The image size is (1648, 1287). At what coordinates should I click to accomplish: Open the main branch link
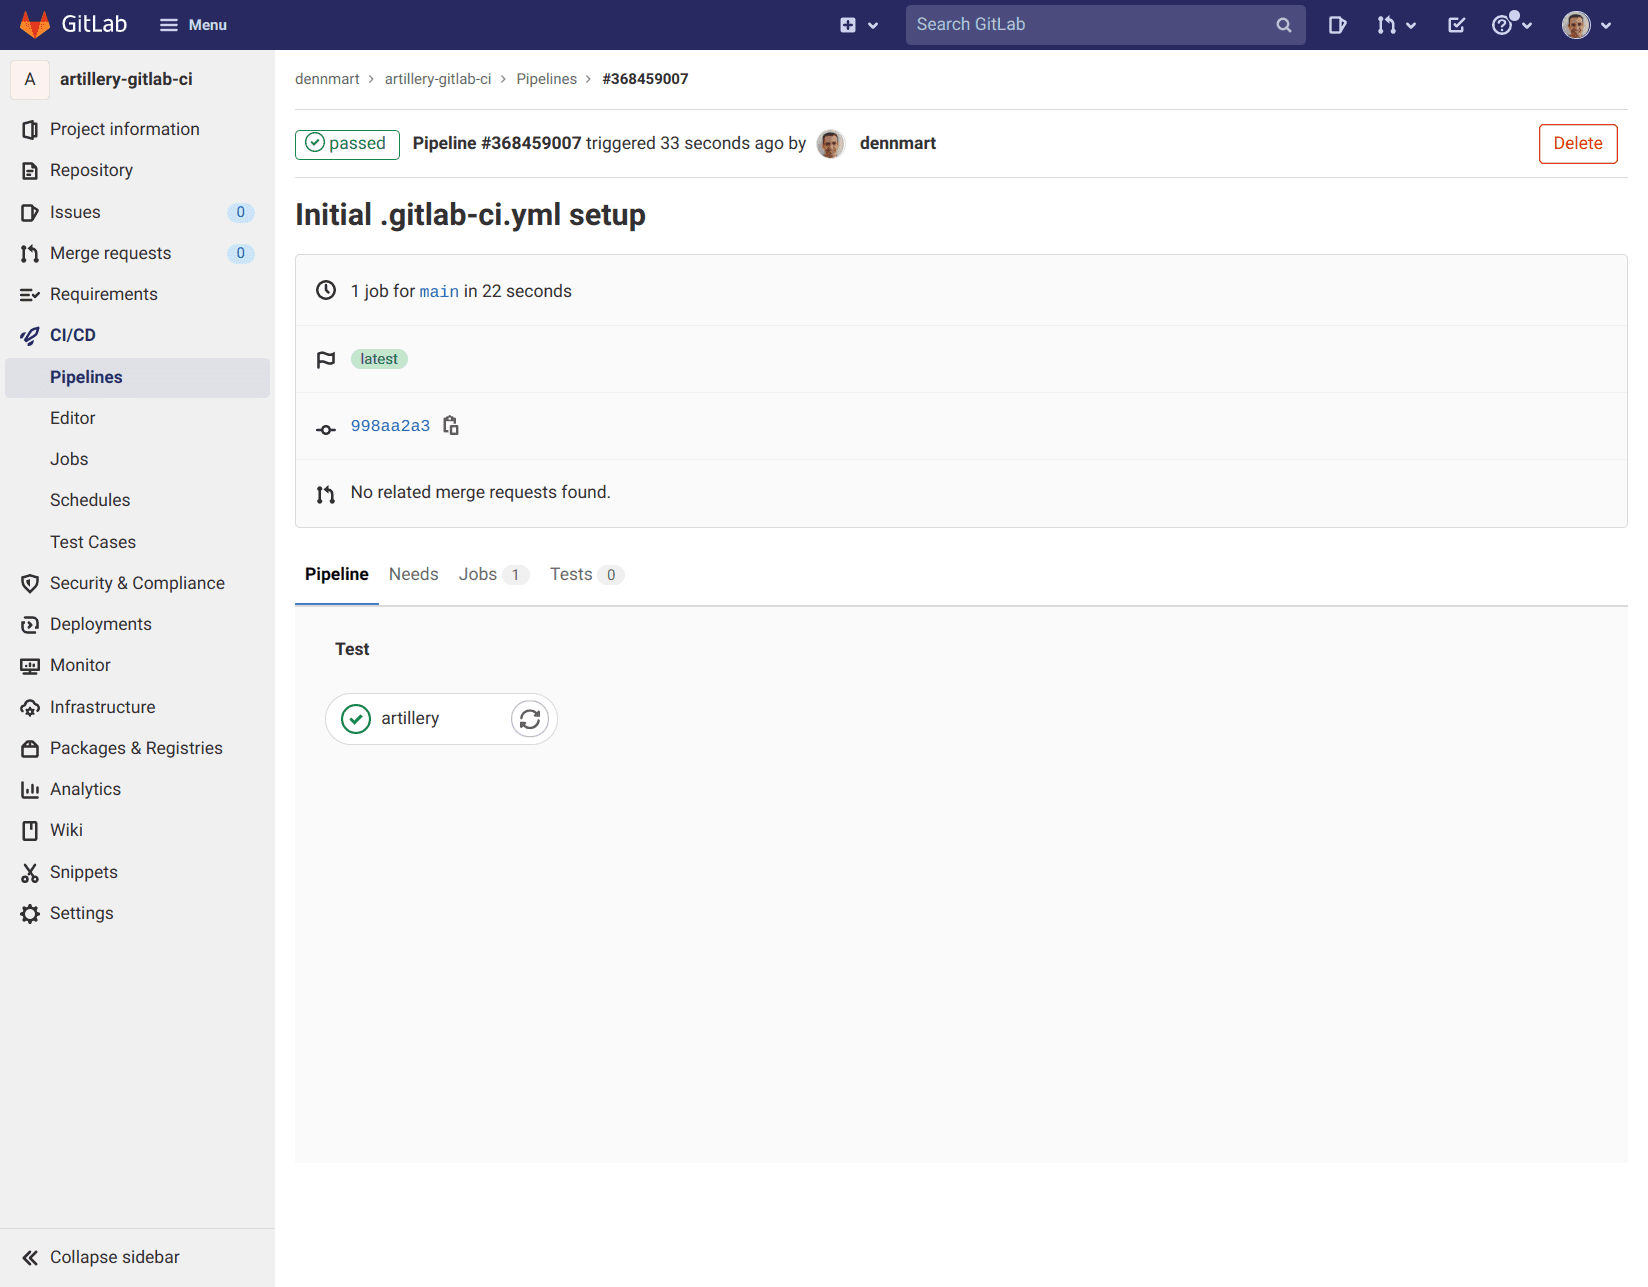coord(439,291)
